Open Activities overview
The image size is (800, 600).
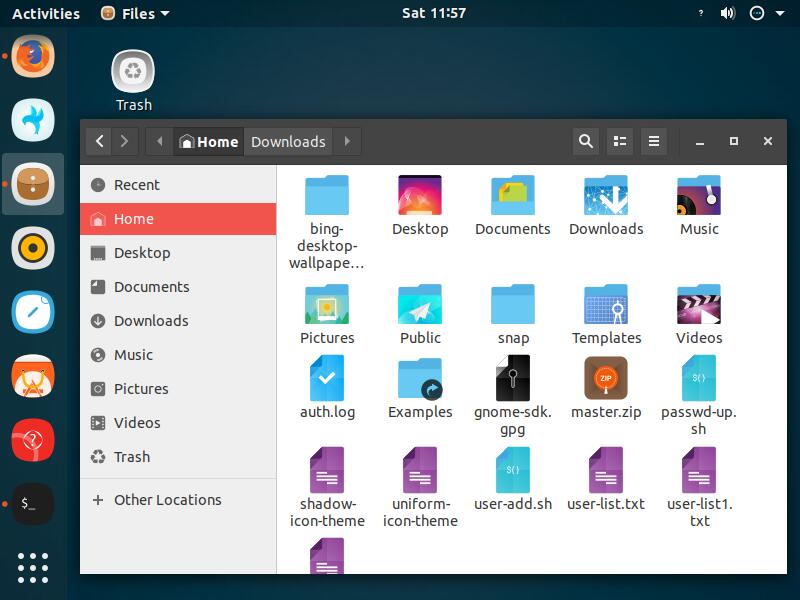pyautogui.click(x=46, y=13)
